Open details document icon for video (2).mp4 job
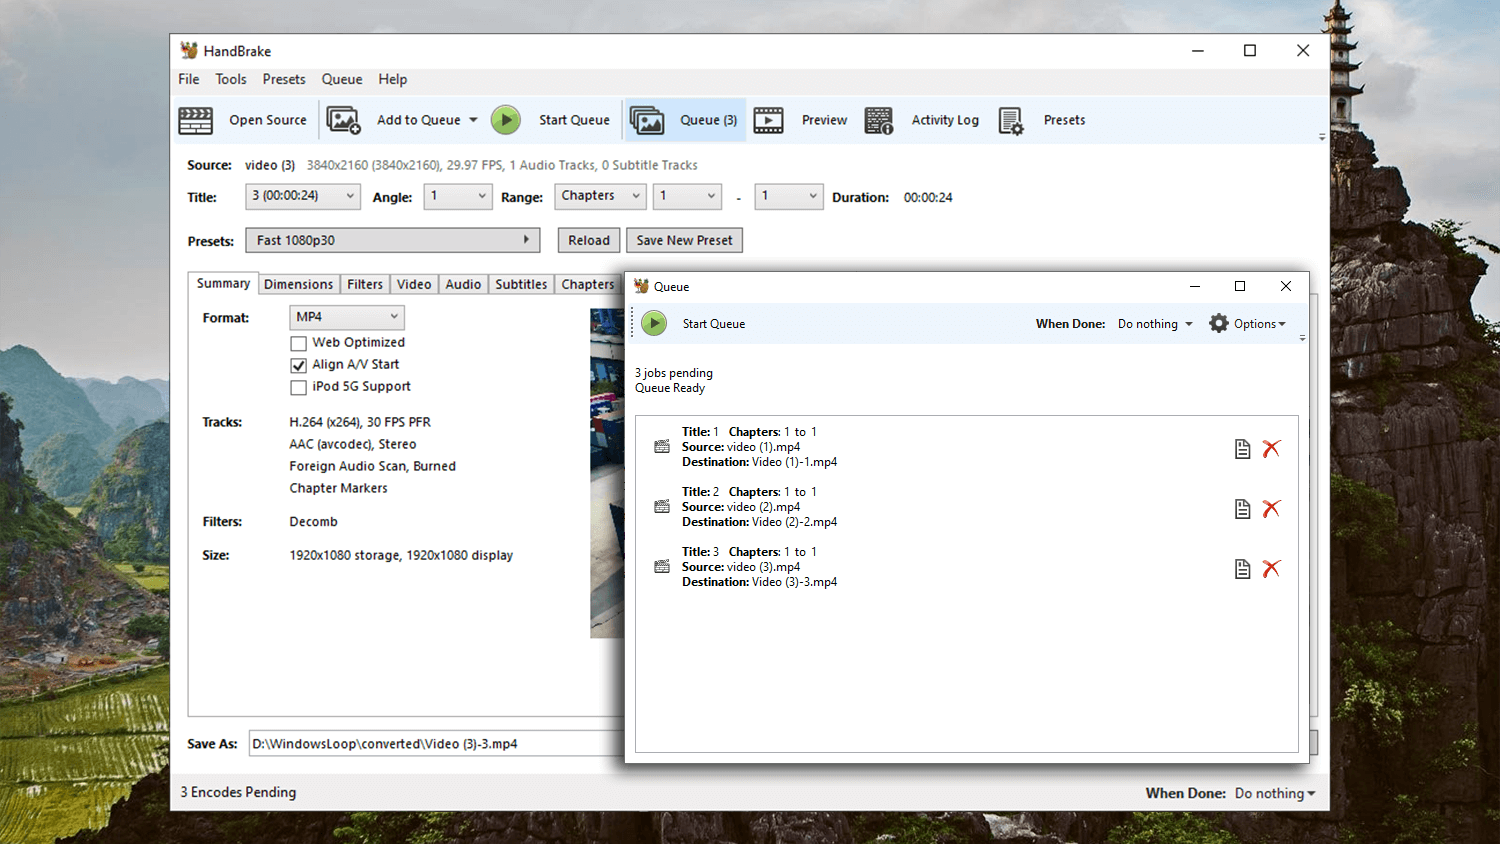Image resolution: width=1500 pixels, height=844 pixels. coord(1242,509)
